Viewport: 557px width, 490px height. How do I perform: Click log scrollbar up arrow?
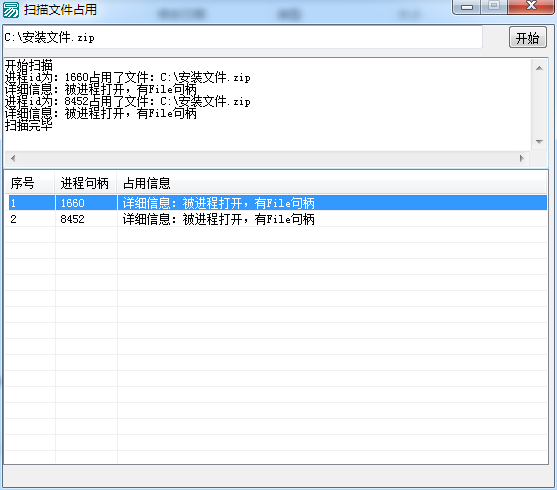click(x=539, y=68)
